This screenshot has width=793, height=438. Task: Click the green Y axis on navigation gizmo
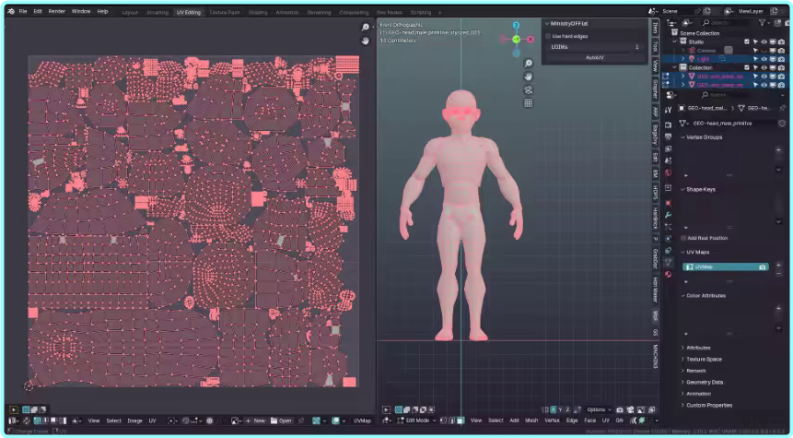pyautogui.click(x=517, y=39)
